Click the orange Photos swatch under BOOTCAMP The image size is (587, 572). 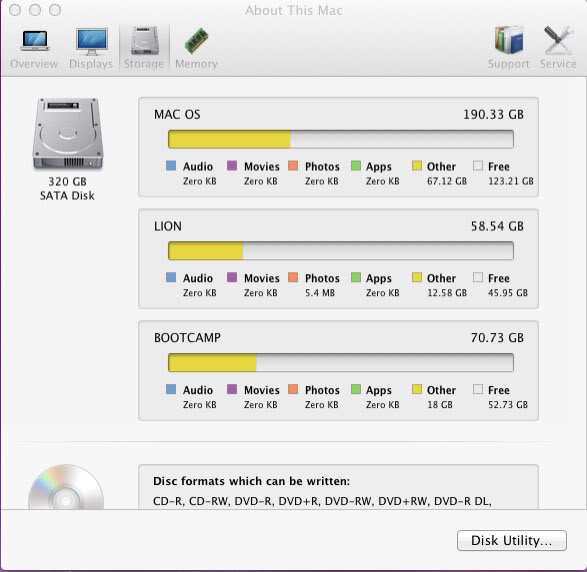point(293,389)
